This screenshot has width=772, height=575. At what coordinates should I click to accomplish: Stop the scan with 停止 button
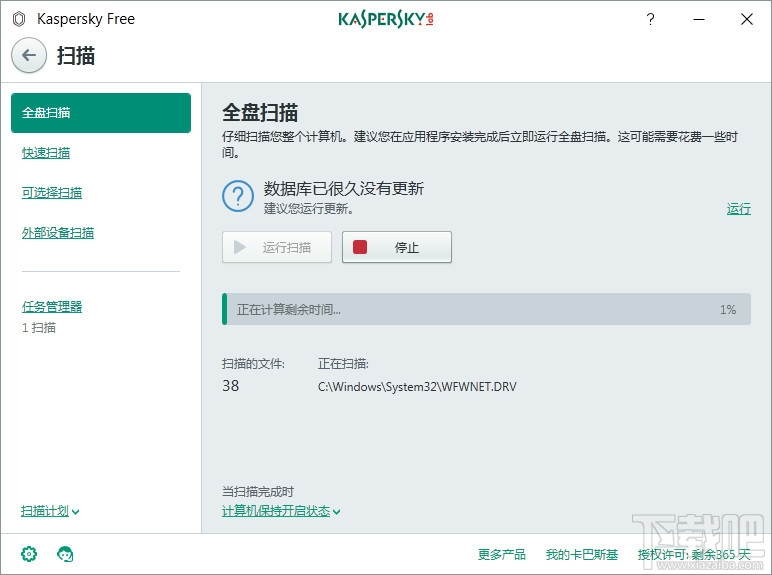[x=397, y=247]
